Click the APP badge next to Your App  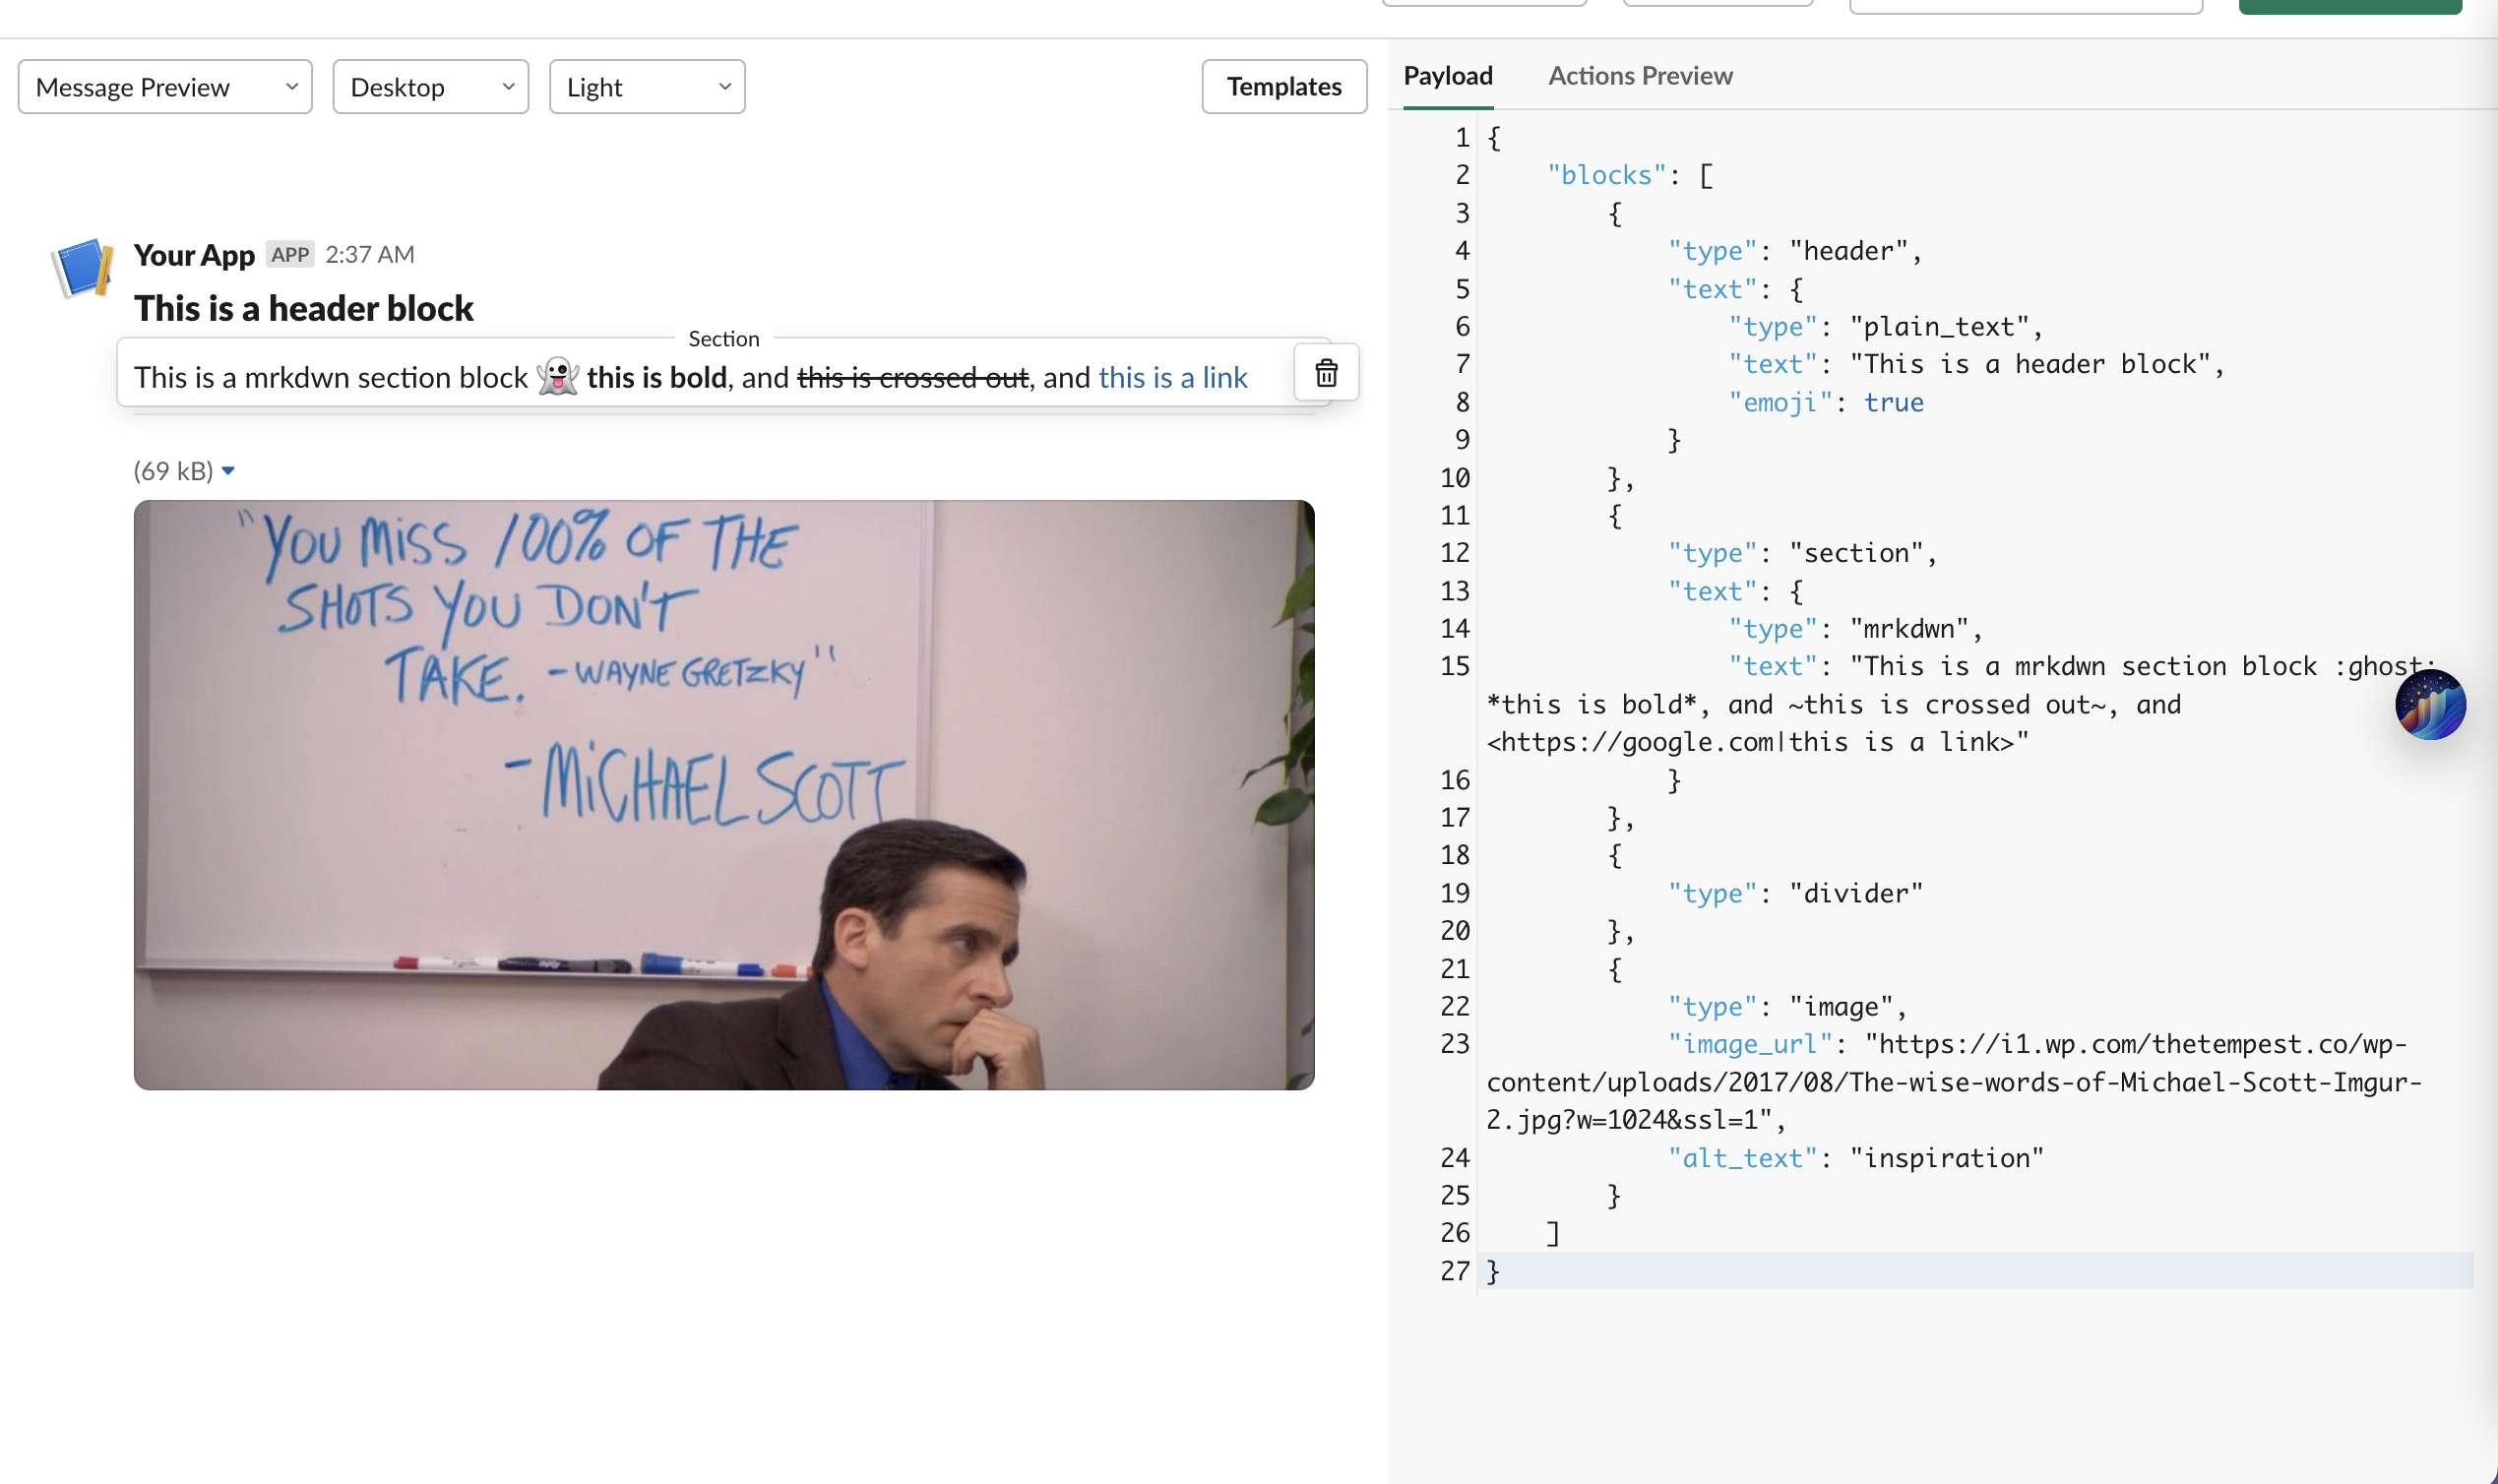pos(290,254)
